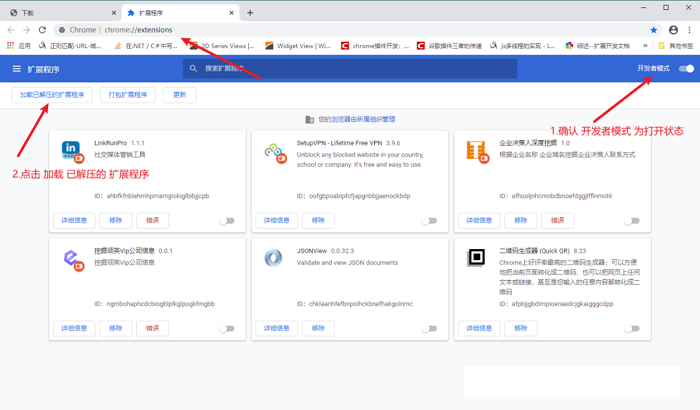Open 详细信息 for SetupVPN
The width and height of the screenshot is (700, 410).
point(277,220)
